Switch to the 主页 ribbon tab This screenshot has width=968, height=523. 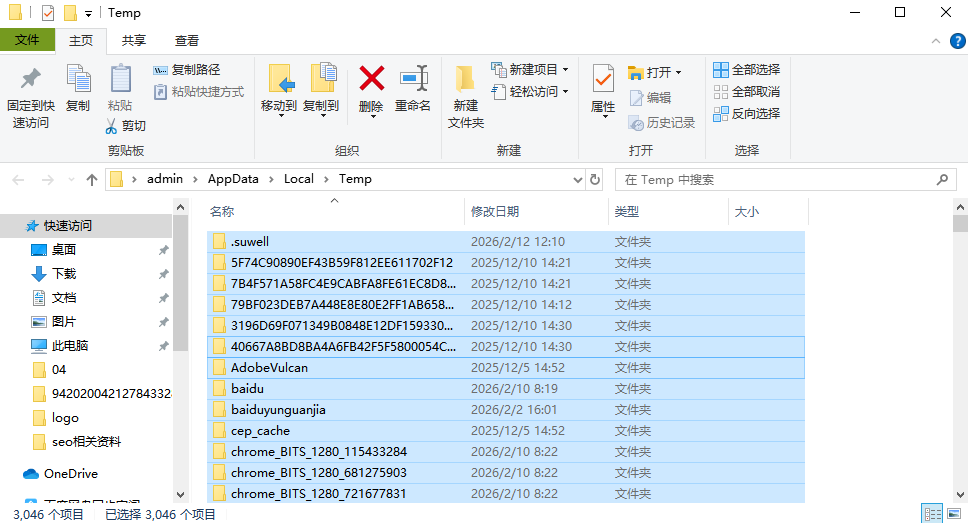(x=81, y=41)
